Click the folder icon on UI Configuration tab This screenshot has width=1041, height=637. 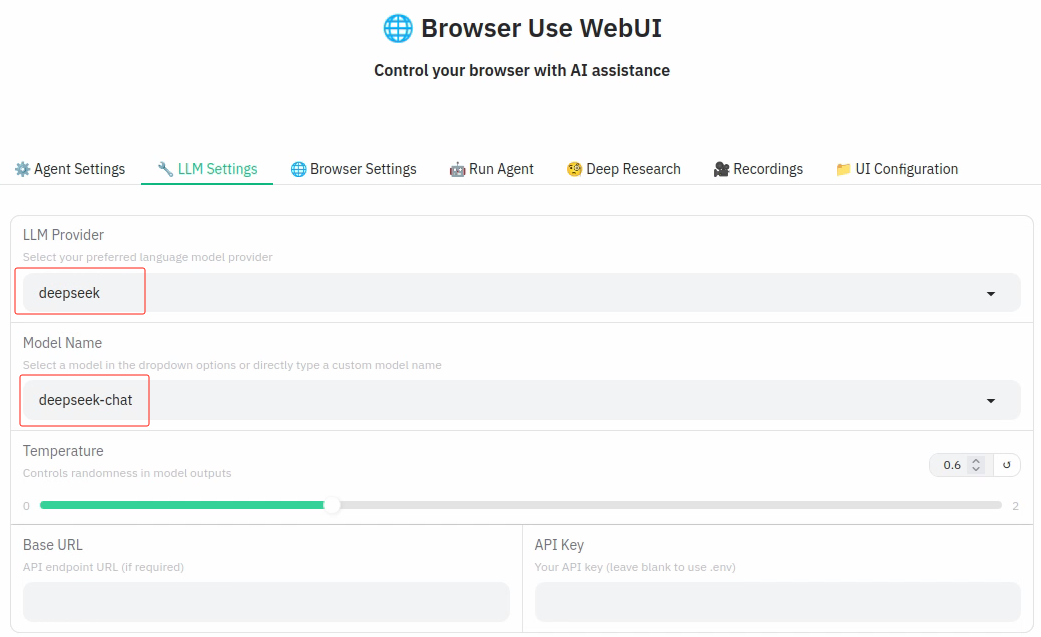point(843,169)
